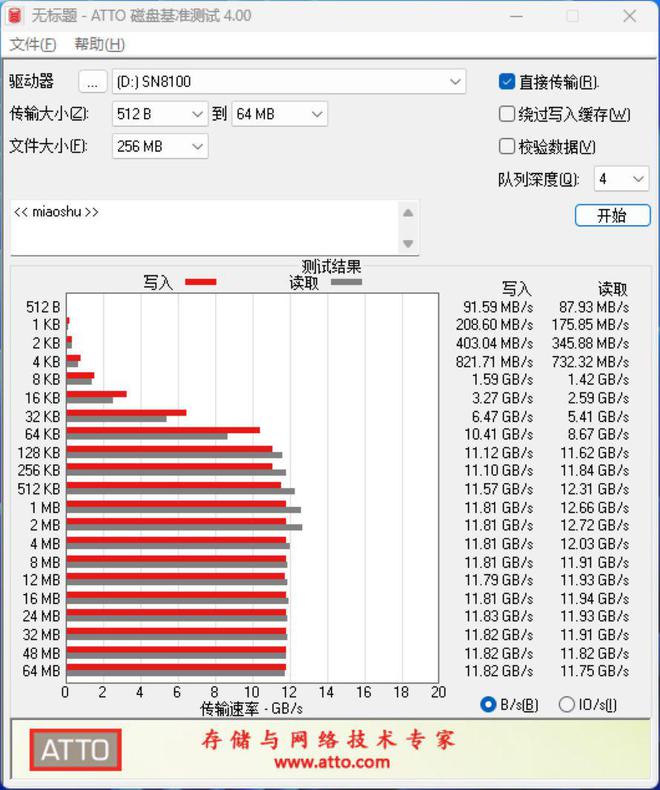The height and width of the screenshot is (790, 660).
Task: Click the 11.84 GB/s read value
Action: pos(595,471)
